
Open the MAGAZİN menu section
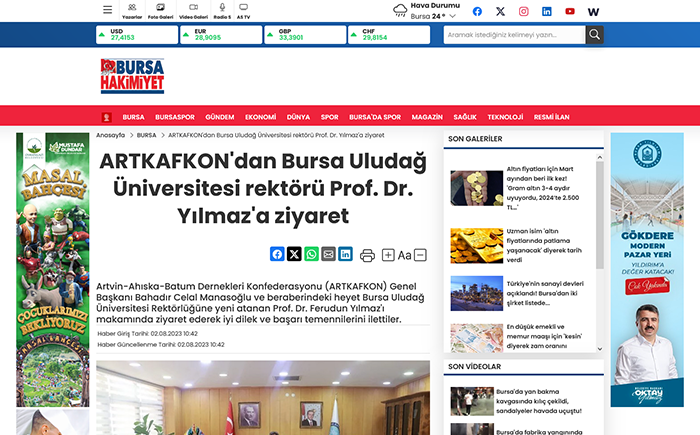click(x=427, y=117)
